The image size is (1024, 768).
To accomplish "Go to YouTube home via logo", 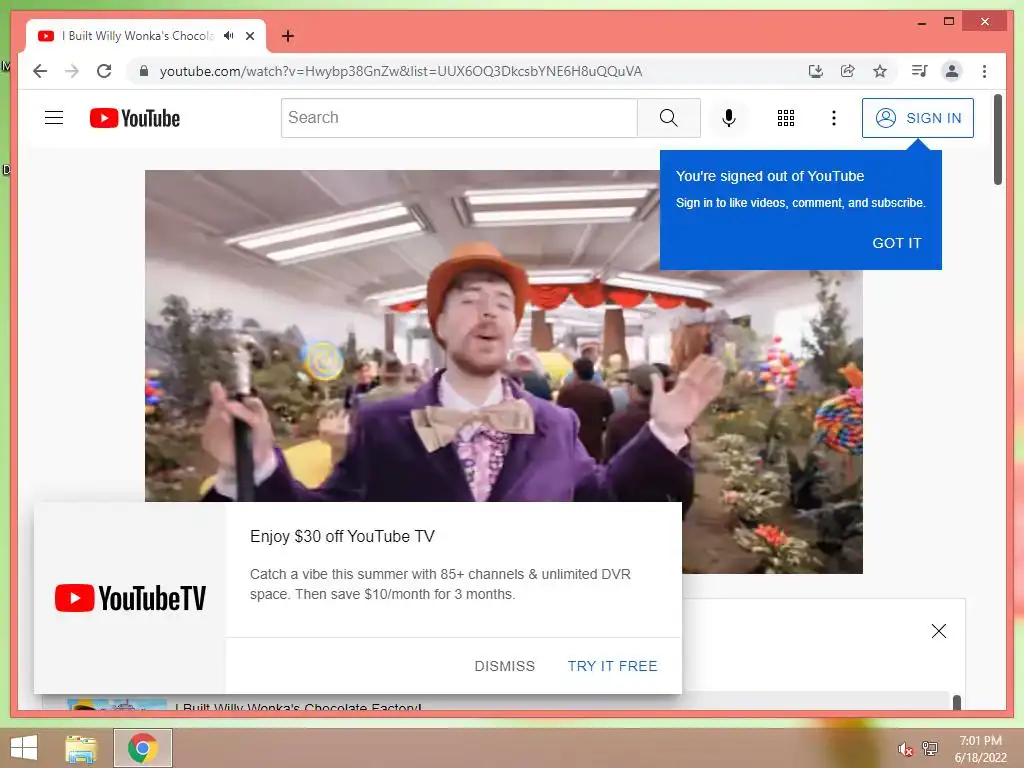I will [x=135, y=118].
